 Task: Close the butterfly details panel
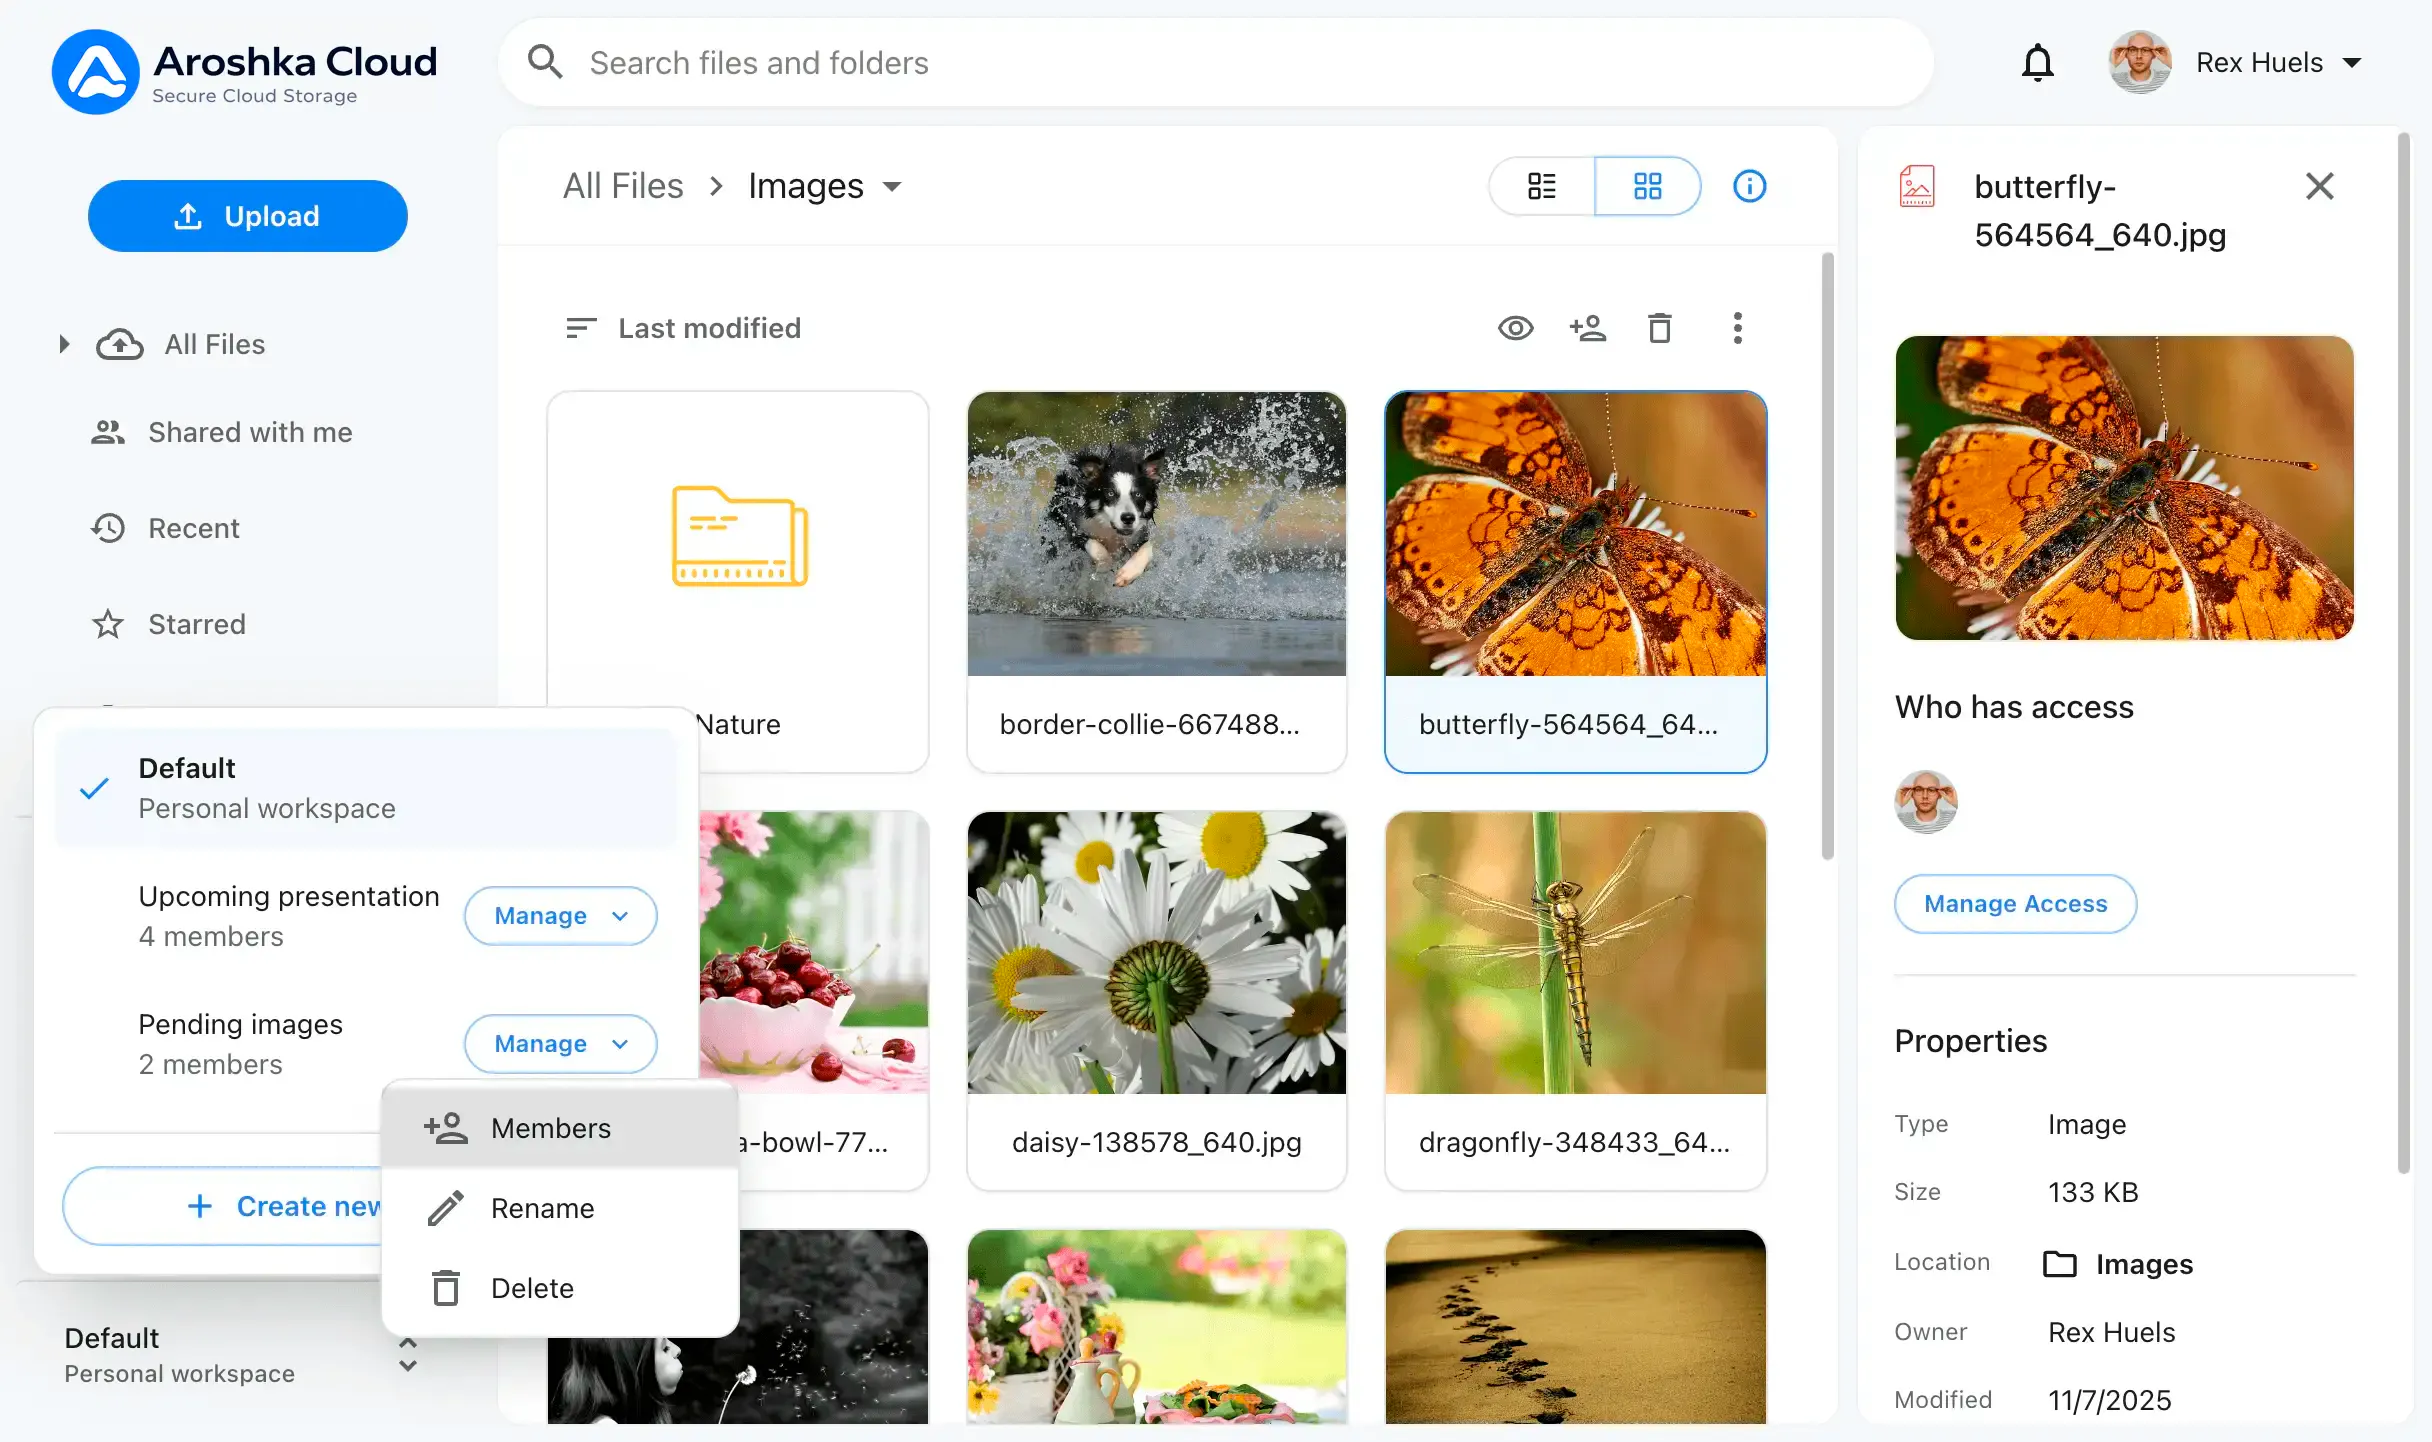pos(2320,186)
